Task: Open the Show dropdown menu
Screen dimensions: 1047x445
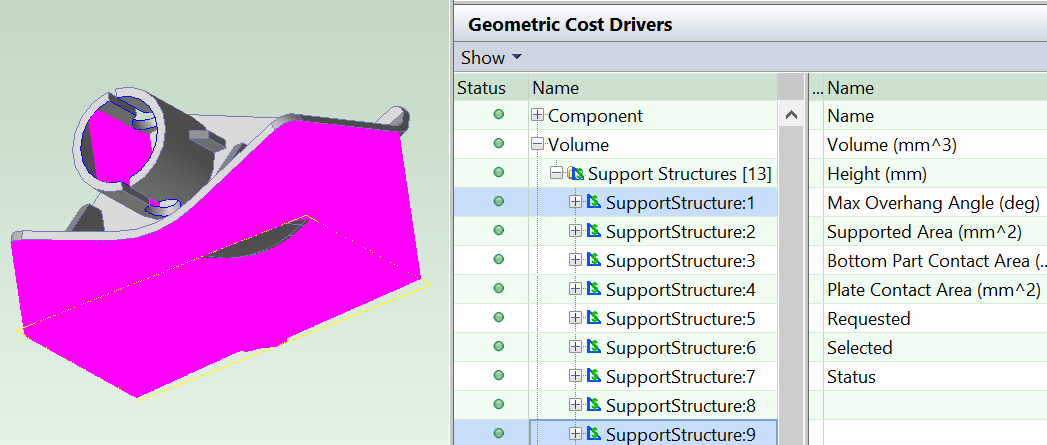Action: pyautogui.click(x=491, y=58)
